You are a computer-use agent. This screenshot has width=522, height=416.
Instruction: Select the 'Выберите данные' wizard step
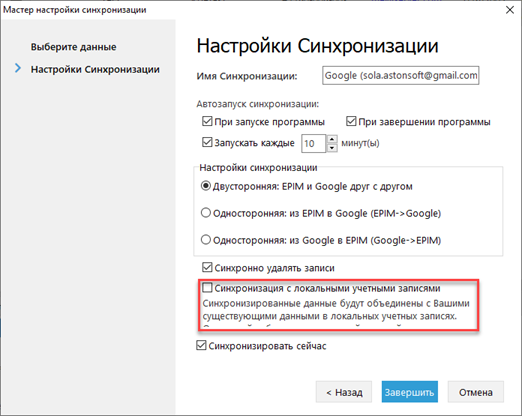point(73,47)
